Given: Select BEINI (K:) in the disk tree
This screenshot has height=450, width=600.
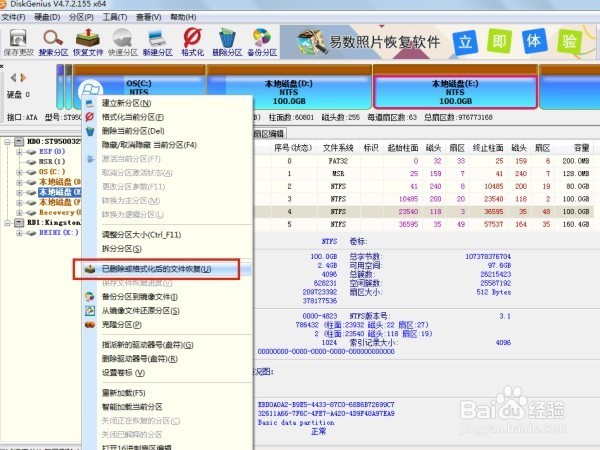Looking at the screenshot, I should coord(59,232).
